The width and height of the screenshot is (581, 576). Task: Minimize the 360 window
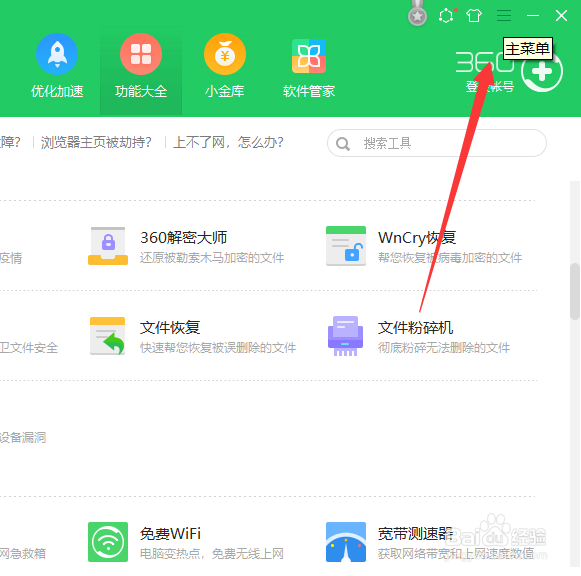pos(533,16)
